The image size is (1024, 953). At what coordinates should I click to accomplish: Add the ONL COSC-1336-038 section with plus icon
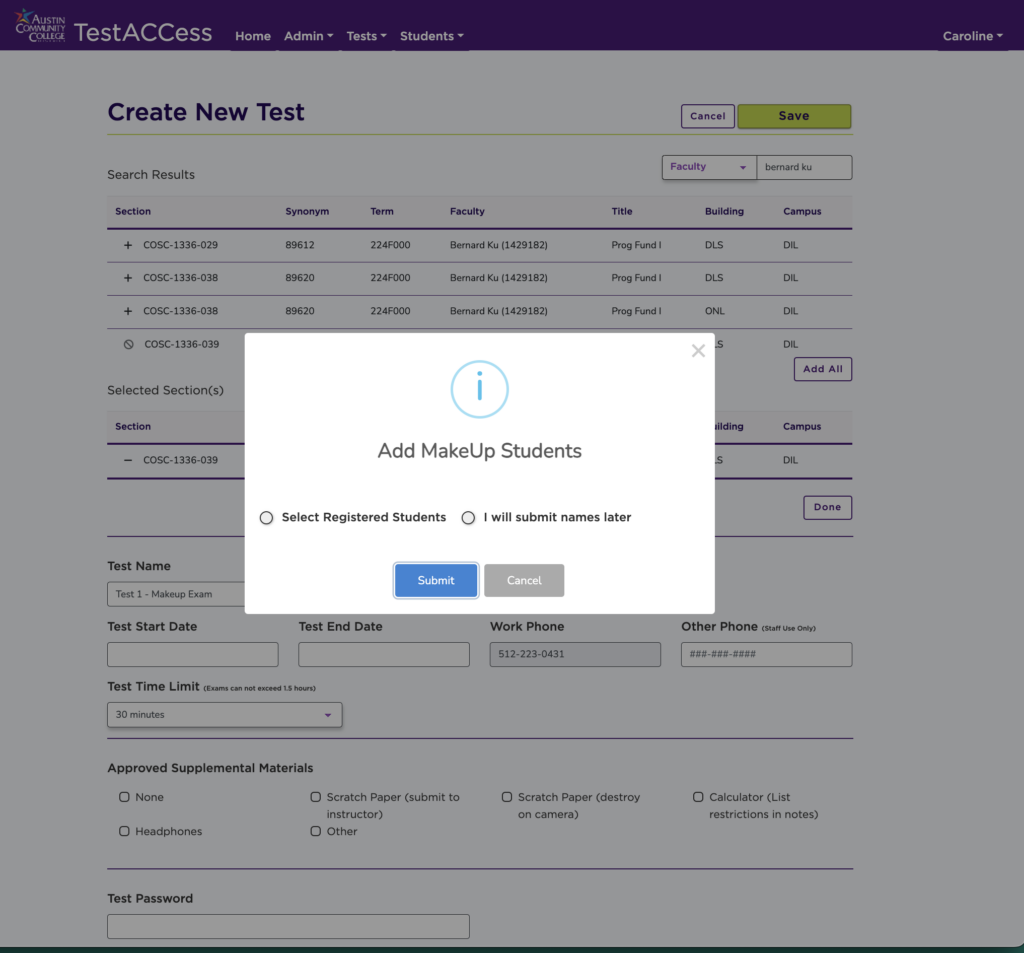tap(127, 311)
